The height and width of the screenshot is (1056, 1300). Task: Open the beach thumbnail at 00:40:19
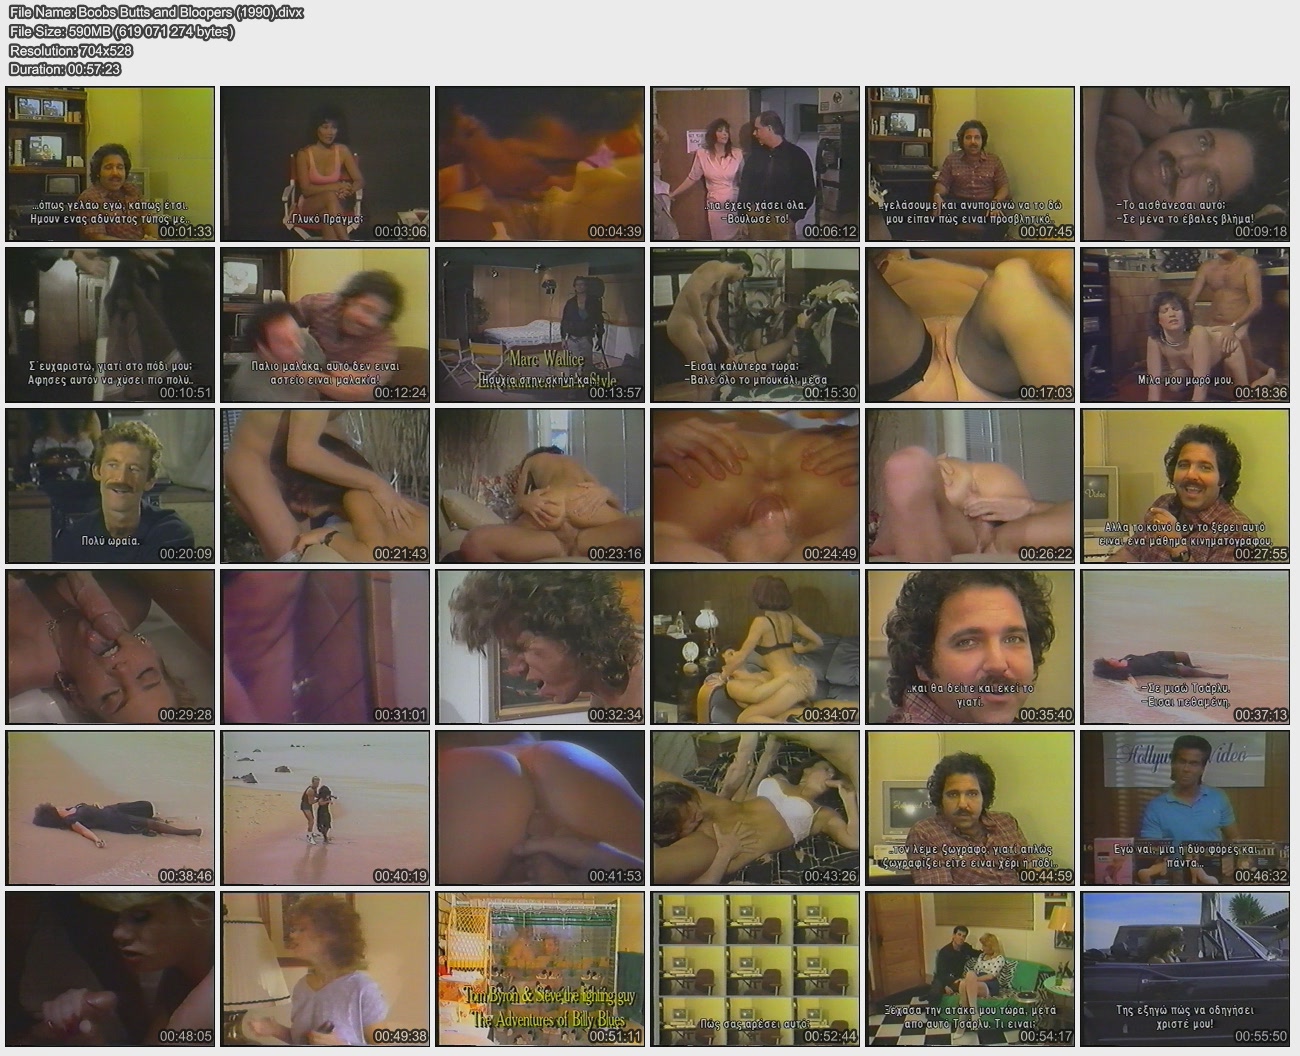pos(325,809)
